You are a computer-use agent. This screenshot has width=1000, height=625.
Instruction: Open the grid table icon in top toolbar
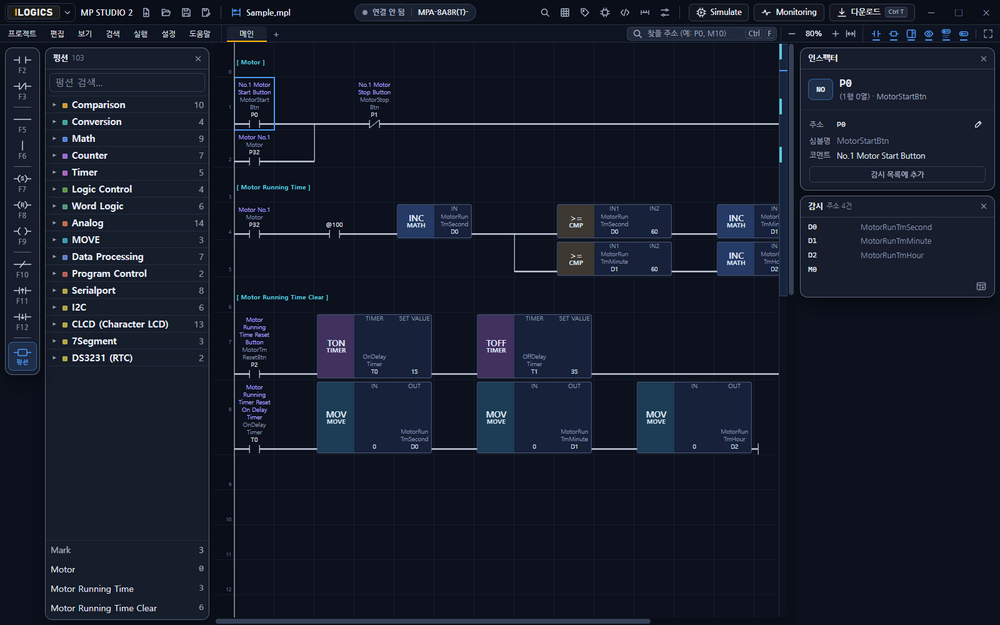coord(564,12)
